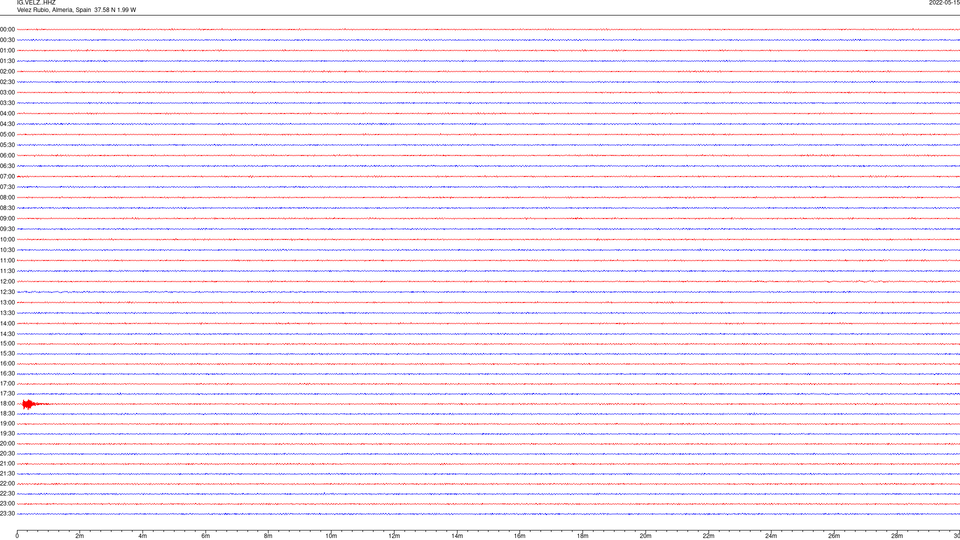Click the 28m tick label on the time axis

[897, 536]
